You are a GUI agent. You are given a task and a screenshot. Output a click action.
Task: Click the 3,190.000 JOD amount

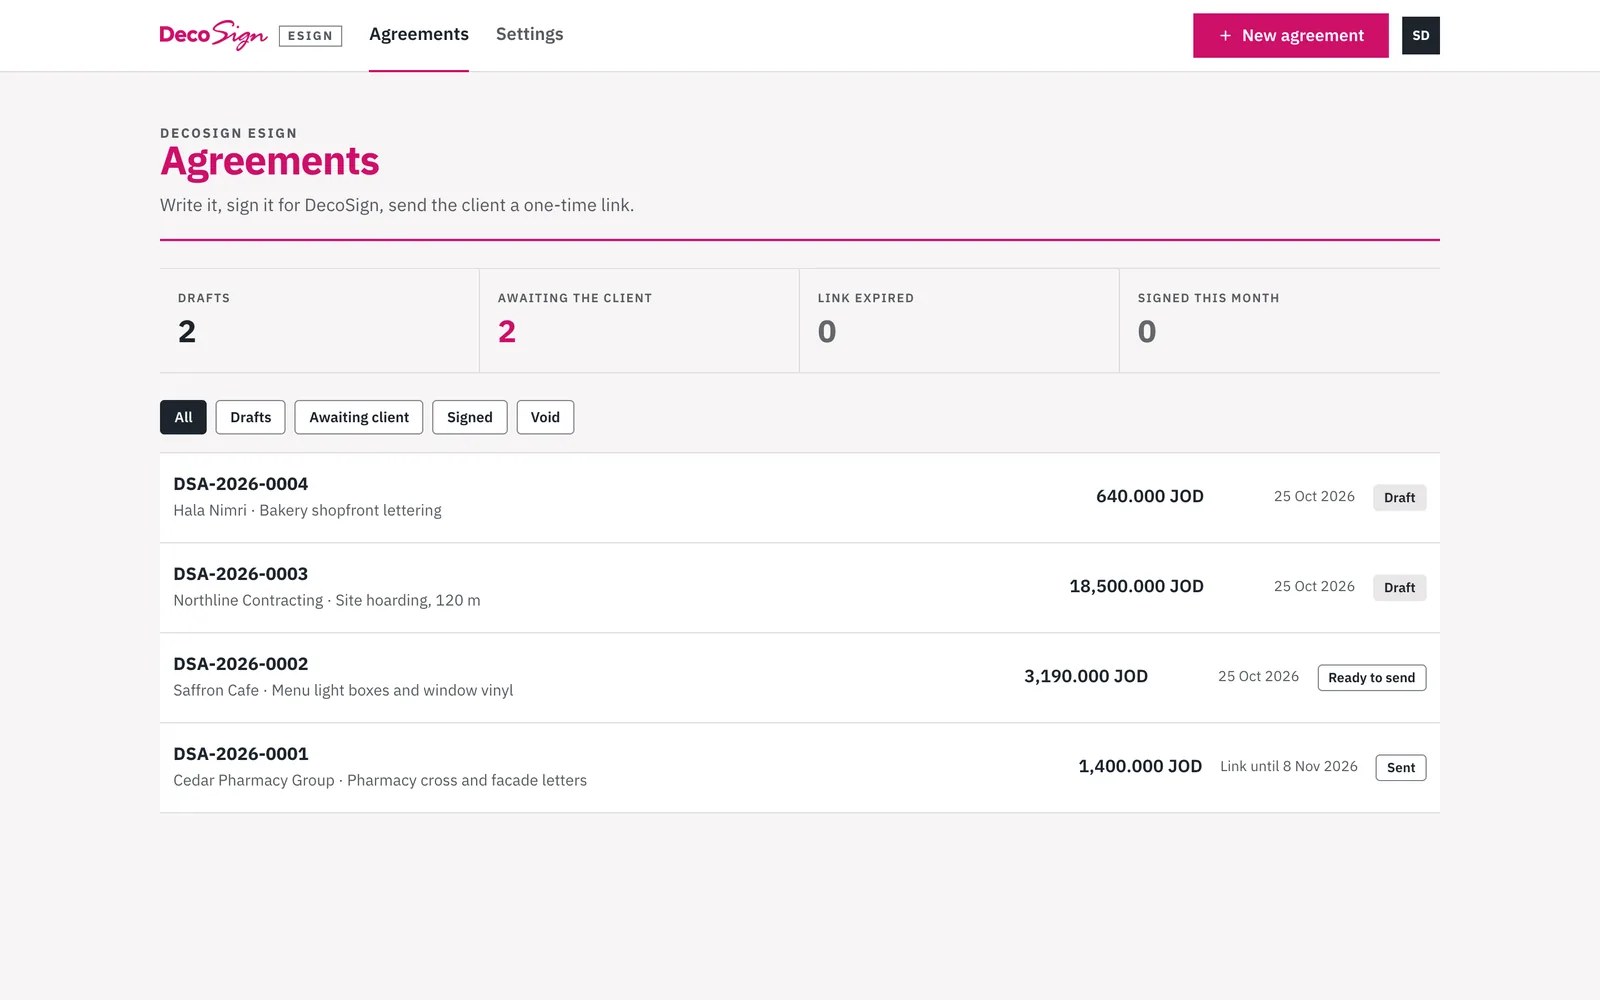[x=1086, y=676]
